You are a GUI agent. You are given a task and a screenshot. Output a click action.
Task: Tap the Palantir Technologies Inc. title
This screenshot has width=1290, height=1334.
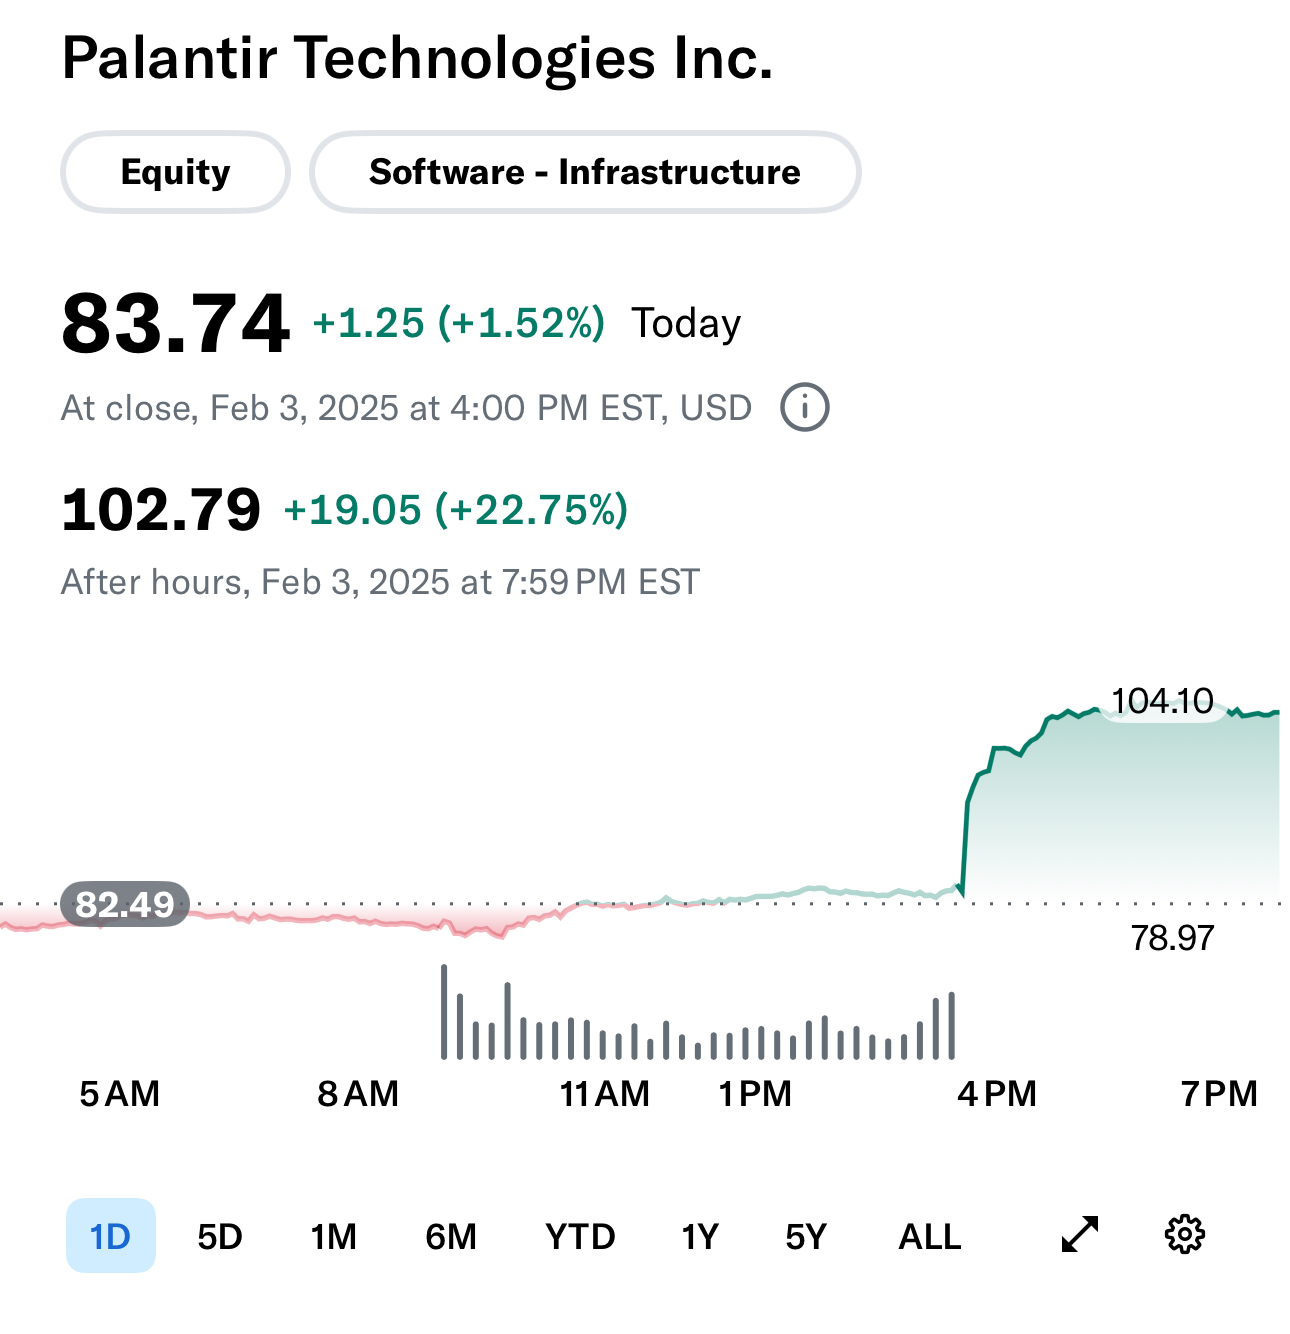(x=417, y=58)
